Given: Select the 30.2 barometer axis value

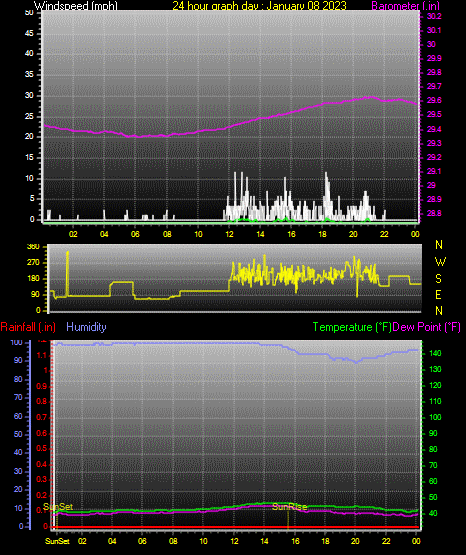Looking at the screenshot, I should pos(434,16).
